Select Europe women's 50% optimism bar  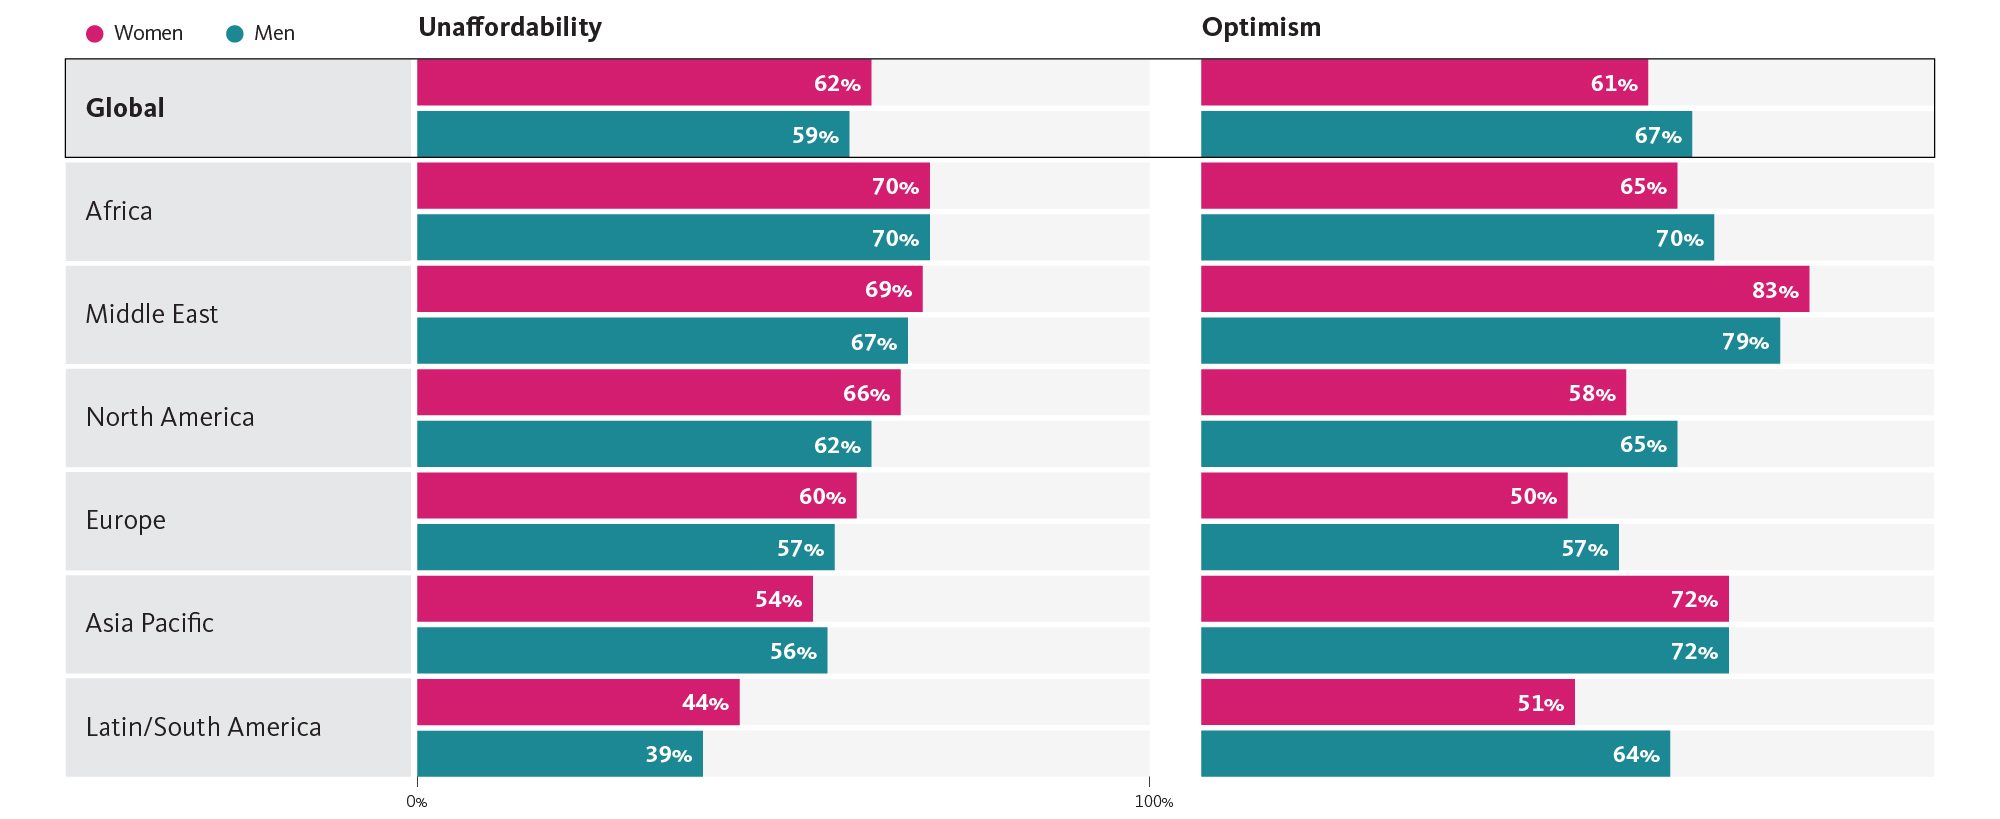1384,496
